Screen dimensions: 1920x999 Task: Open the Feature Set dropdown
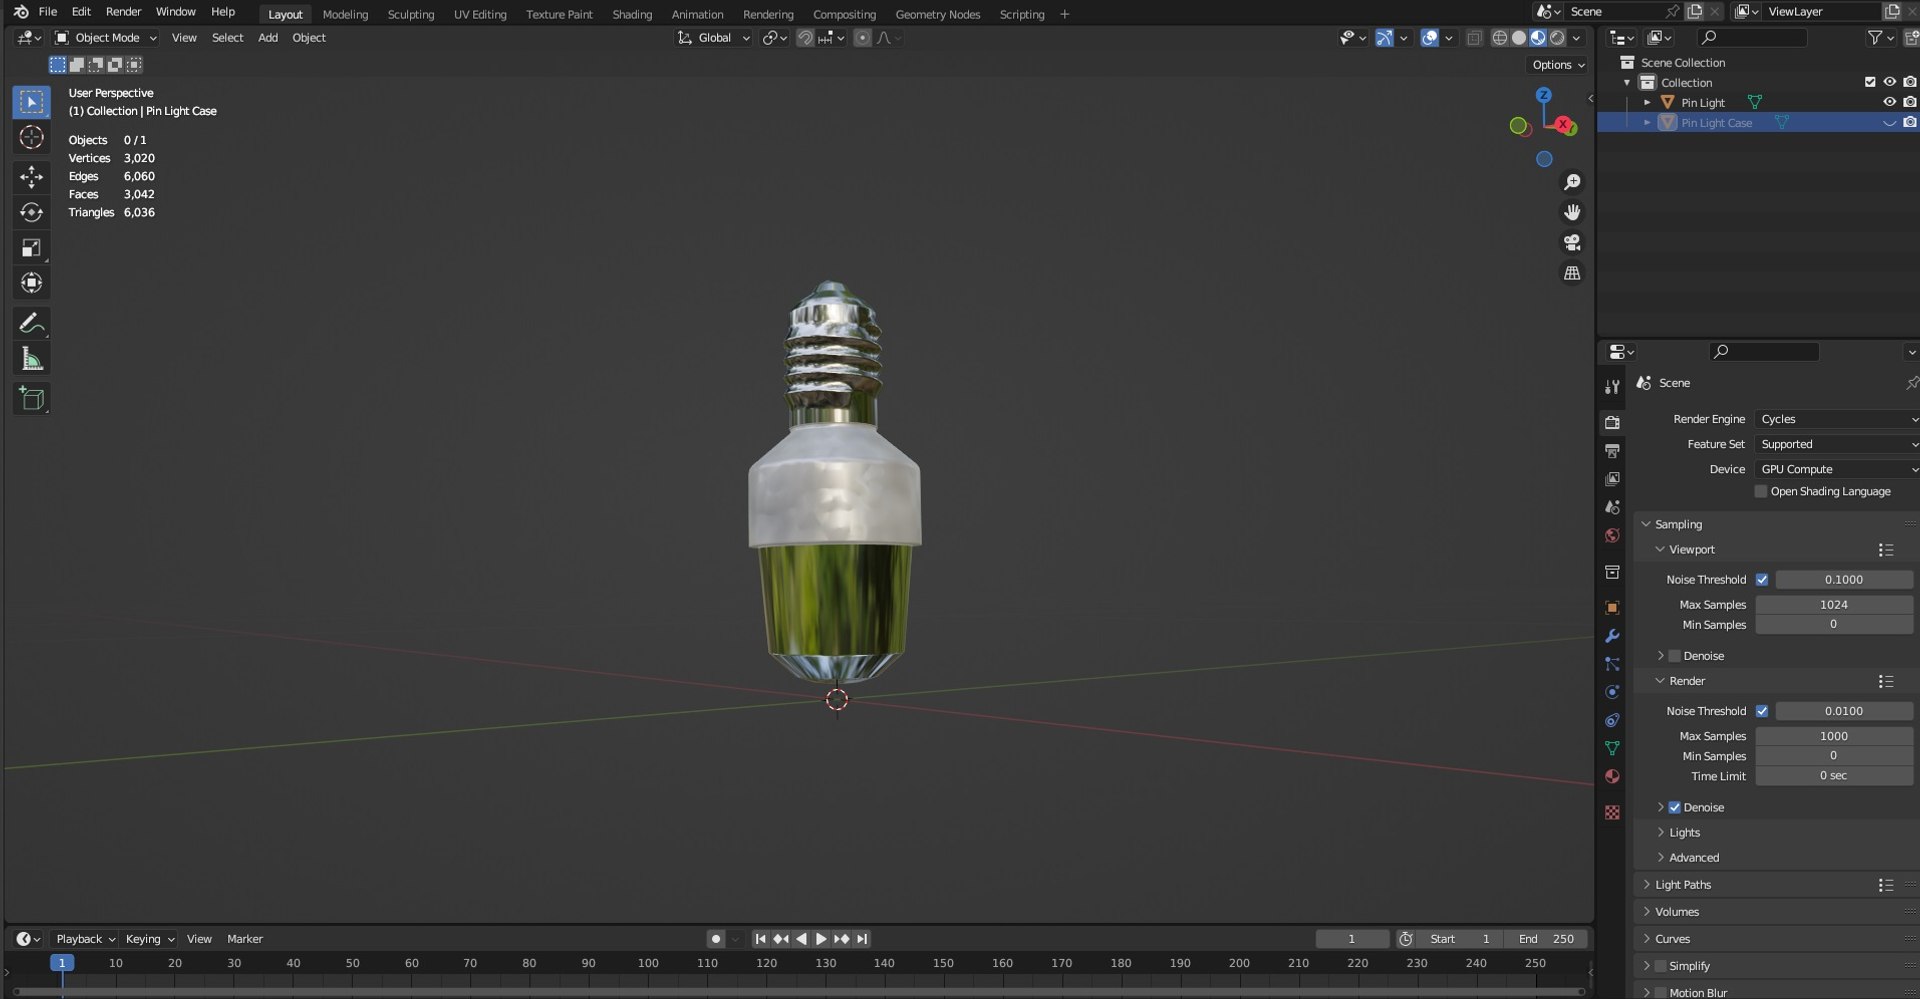tap(1837, 444)
